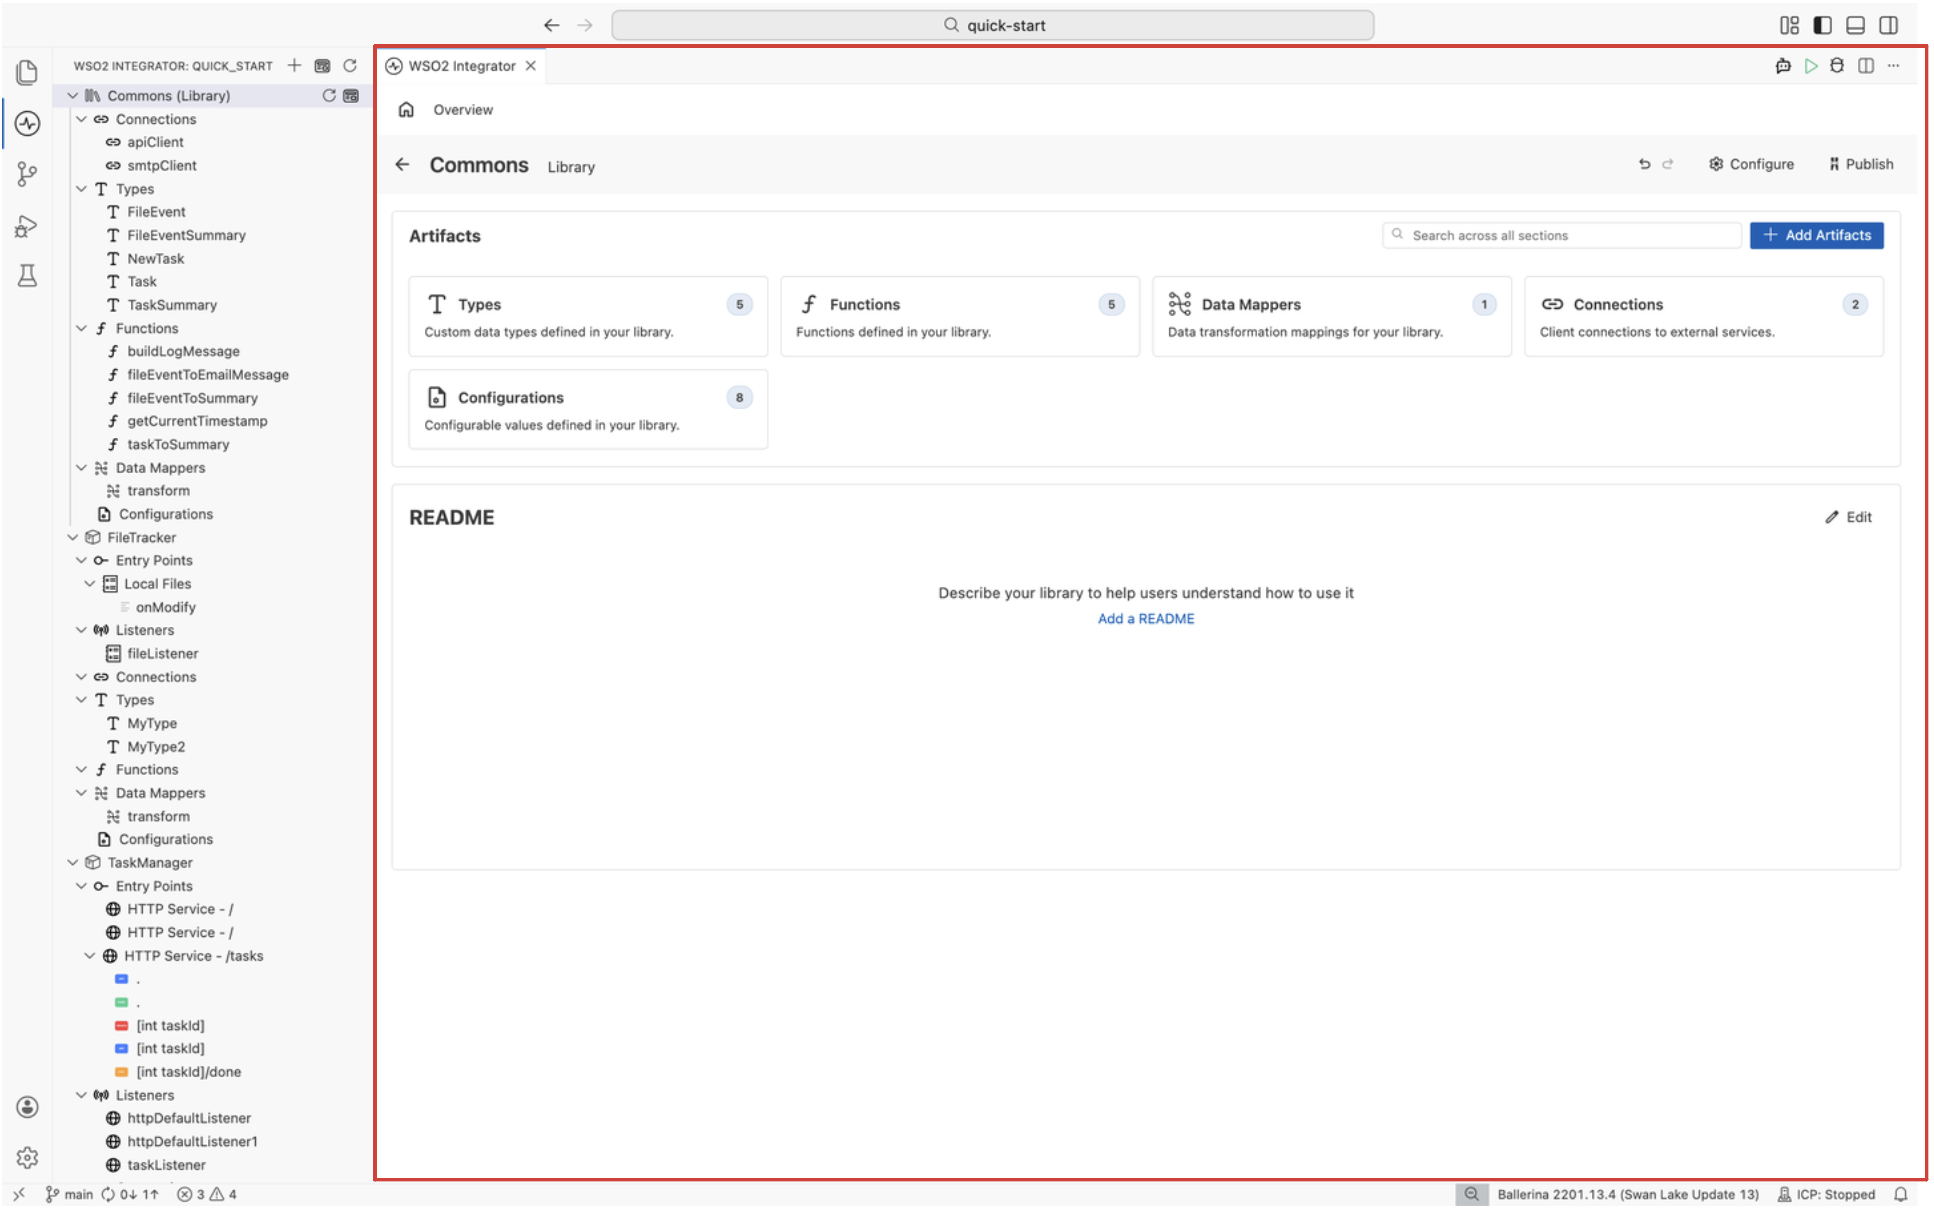Viewport: 1934px width, 1210px height.
Task: Click the redo icon in Commons header
Action: pos(1667,164)
